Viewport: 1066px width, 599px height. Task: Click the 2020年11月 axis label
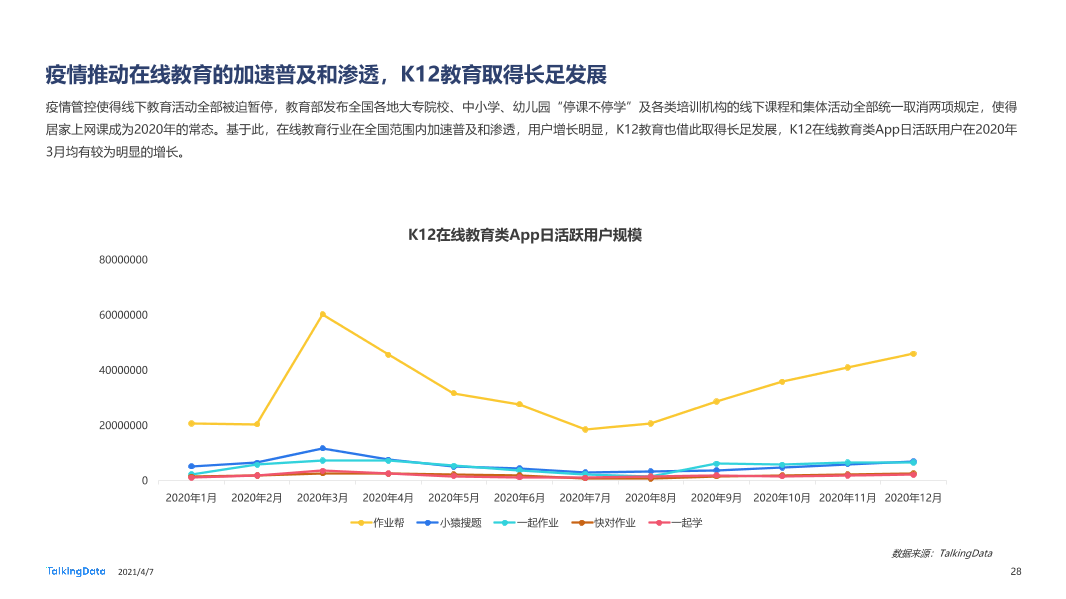tap(847, 498)
